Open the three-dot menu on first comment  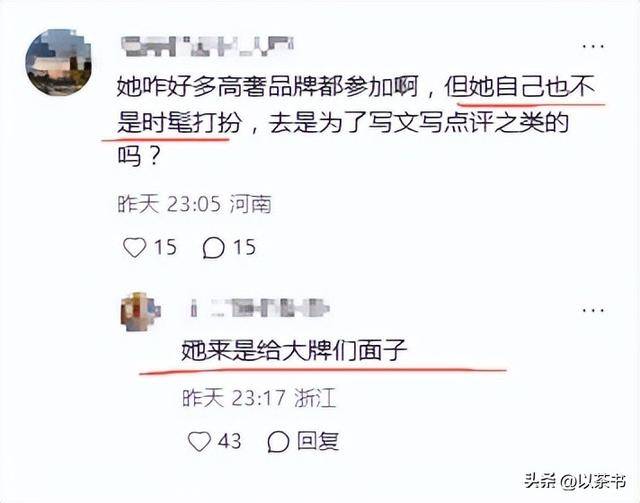coord(593,46)
